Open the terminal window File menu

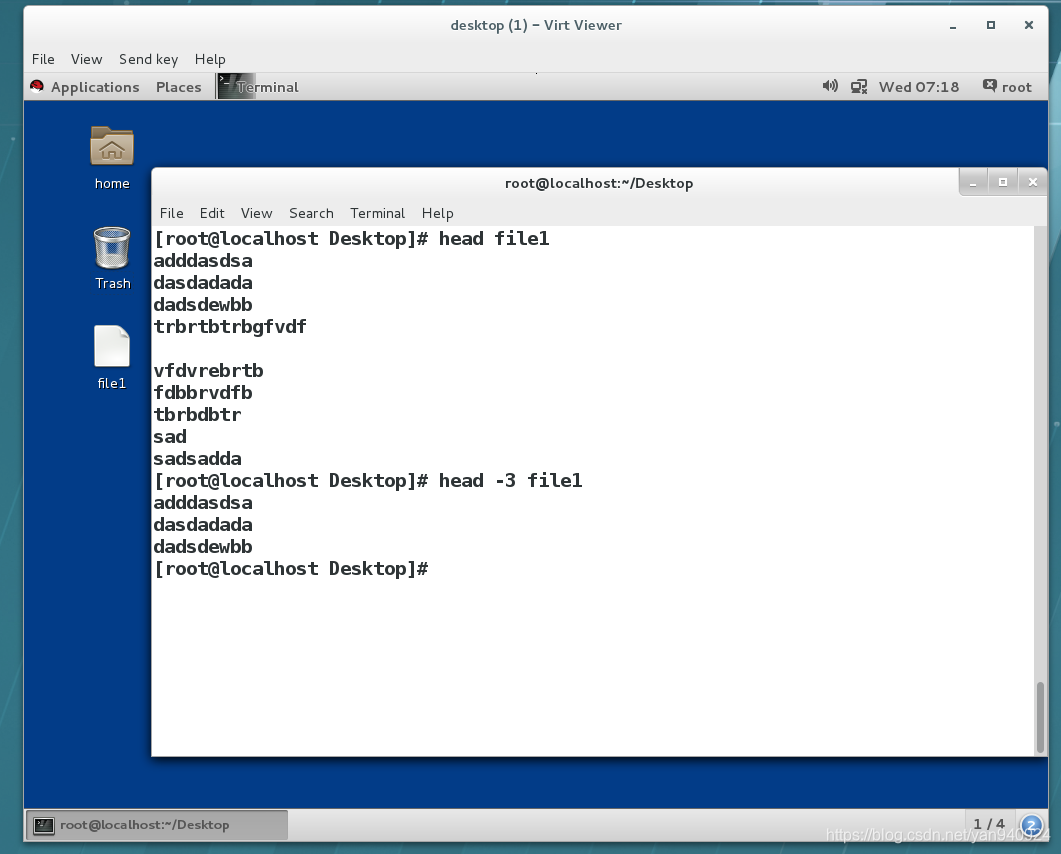point(171,213)
